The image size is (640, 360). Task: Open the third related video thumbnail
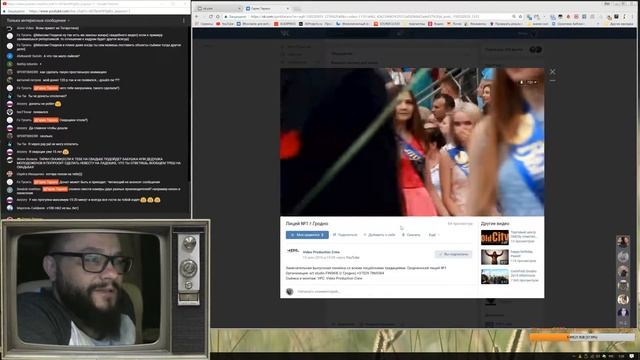tap(495, 276)
